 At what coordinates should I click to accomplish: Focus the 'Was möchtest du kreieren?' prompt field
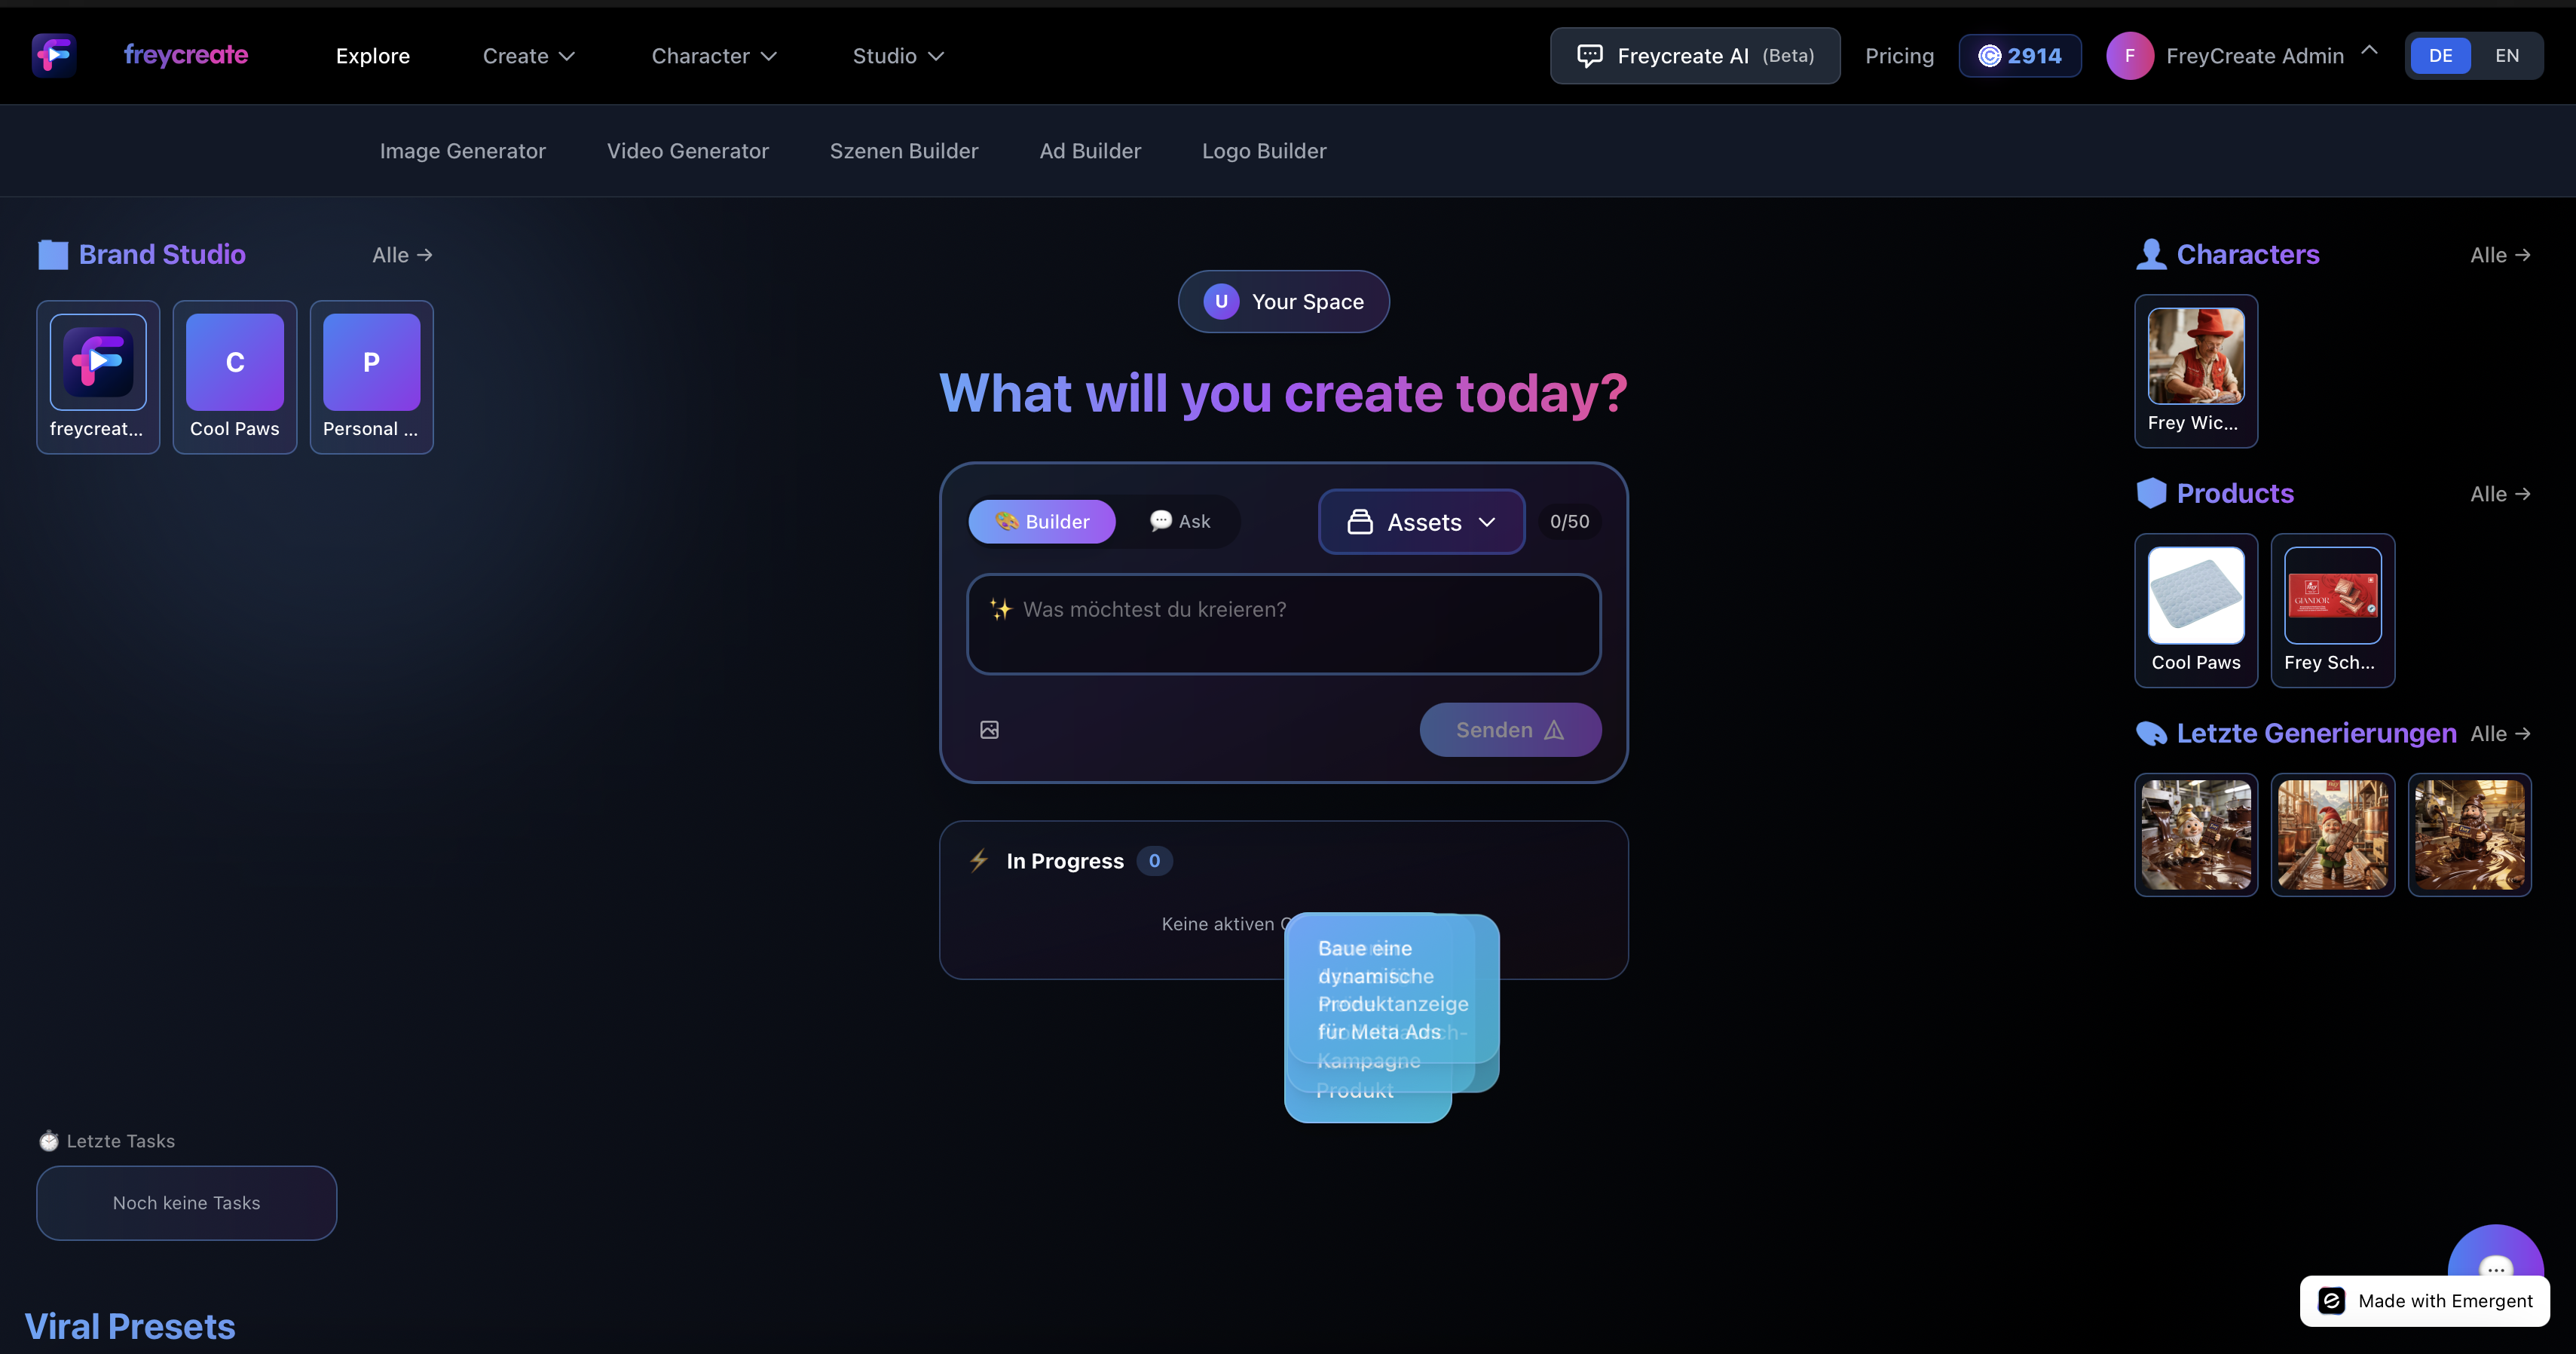click(x=1284, y=624)
